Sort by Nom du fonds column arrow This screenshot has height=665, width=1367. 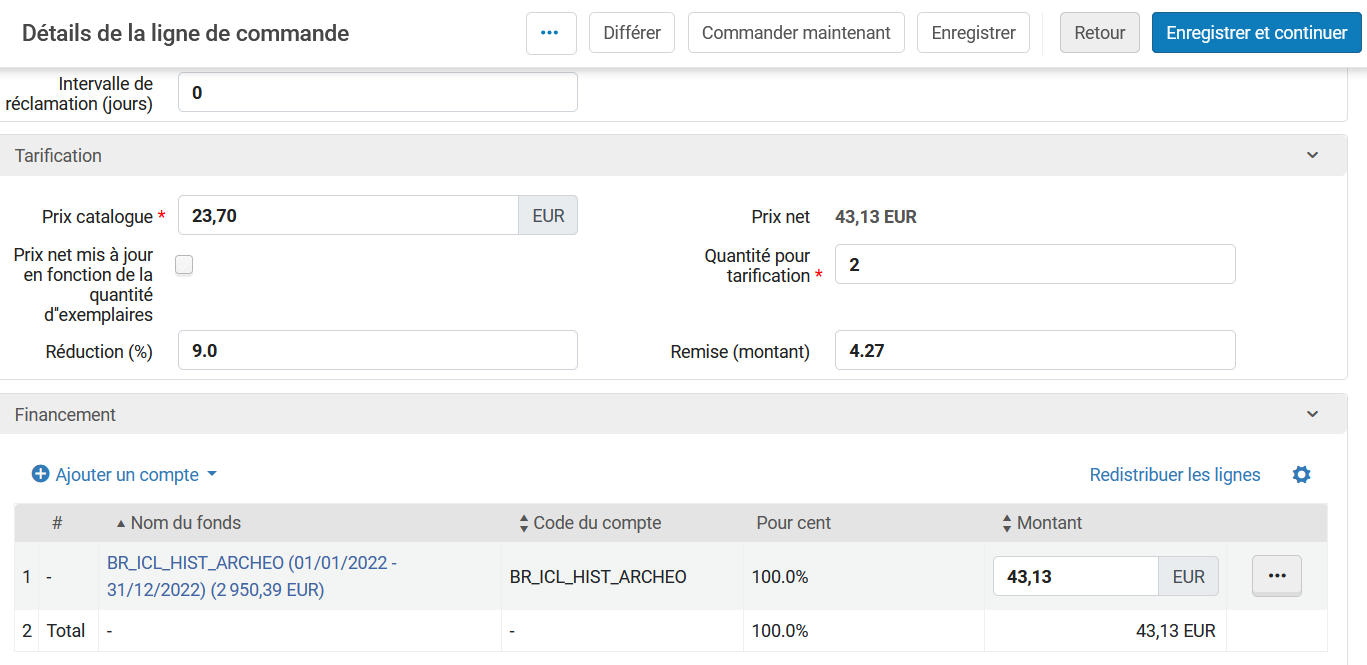121,523
